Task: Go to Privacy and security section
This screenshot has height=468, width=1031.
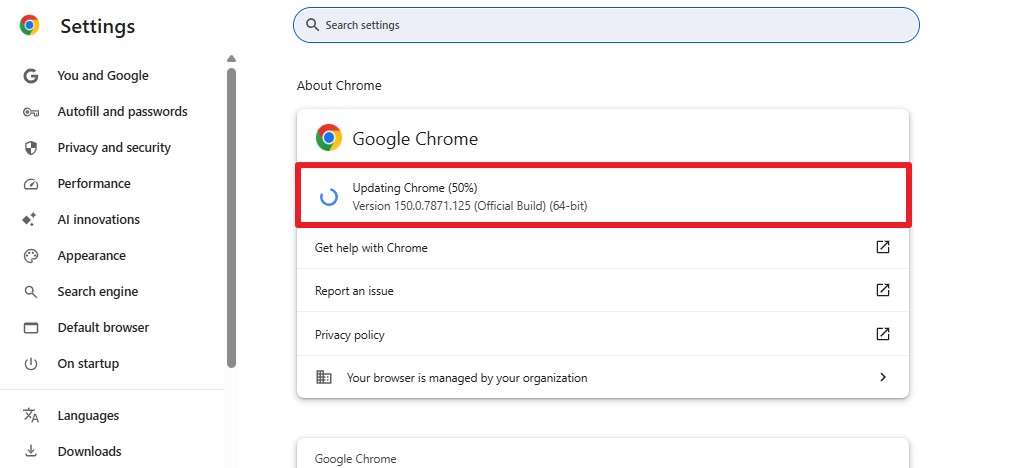Action: (114, 148)
